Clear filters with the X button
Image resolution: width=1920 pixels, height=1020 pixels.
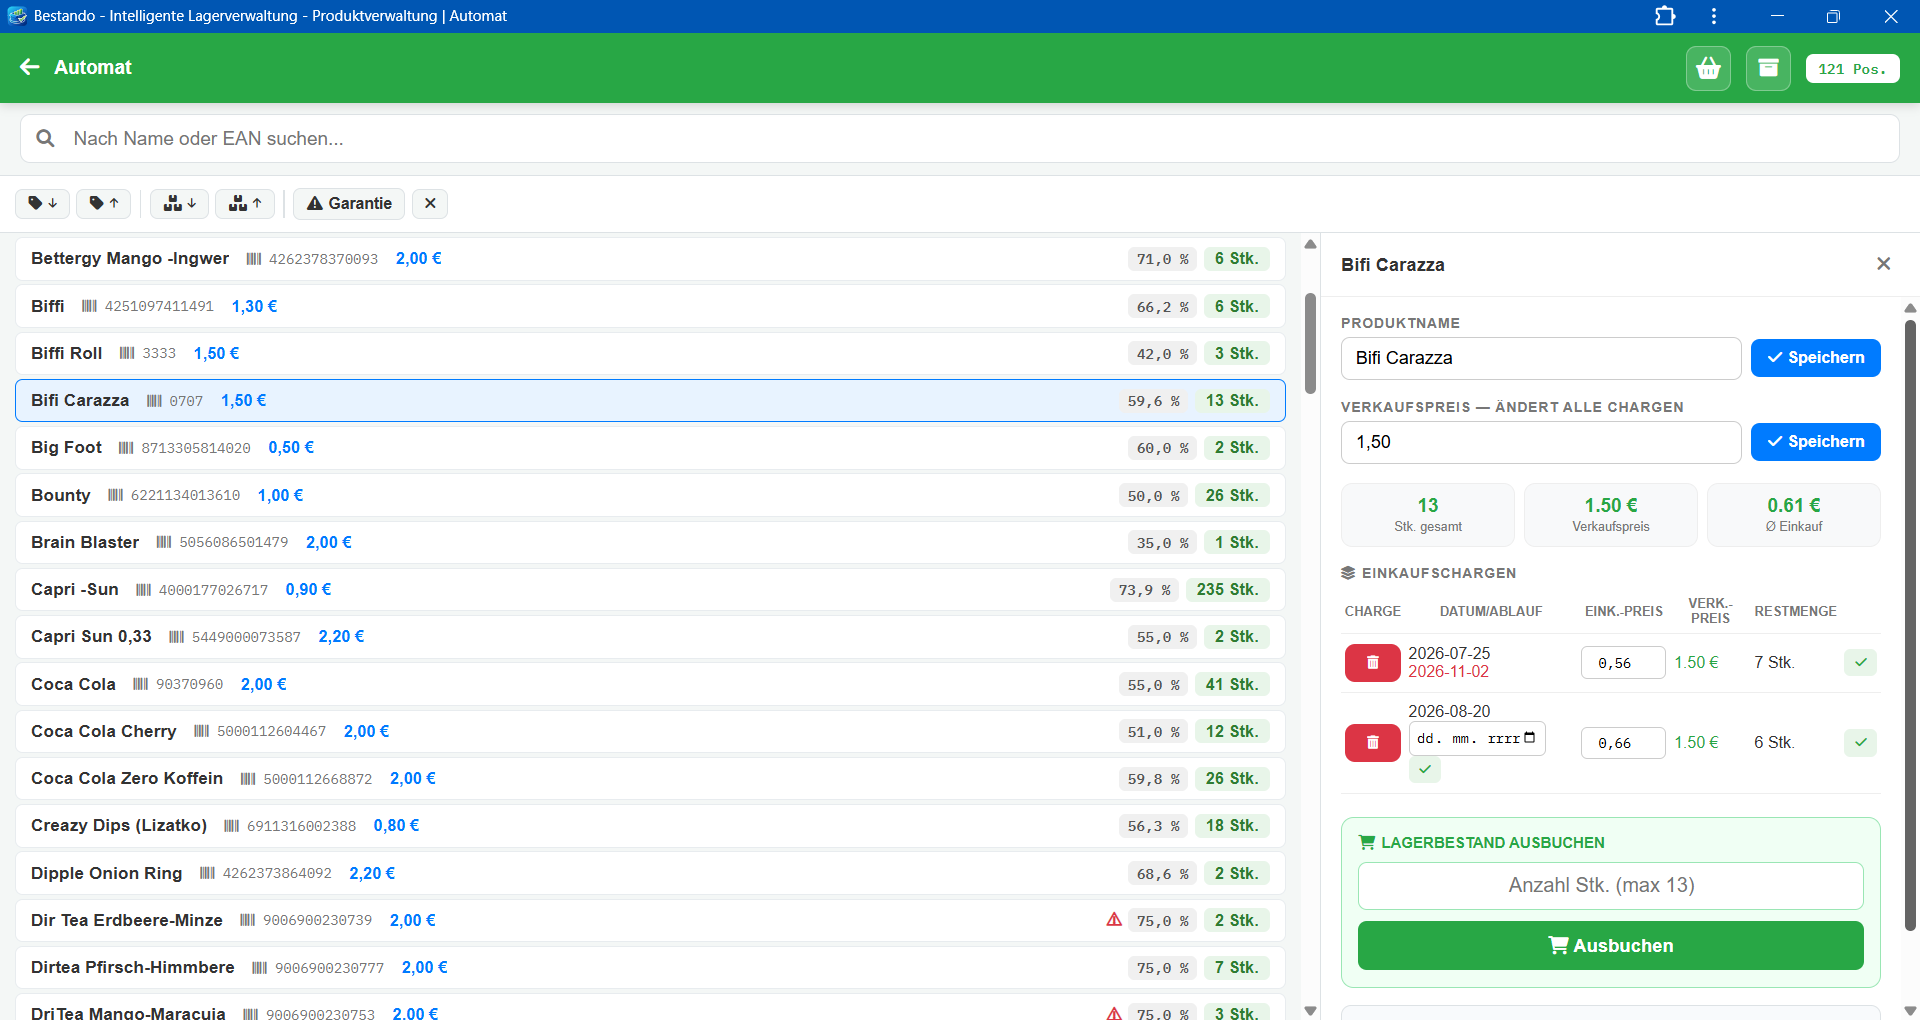430,203
